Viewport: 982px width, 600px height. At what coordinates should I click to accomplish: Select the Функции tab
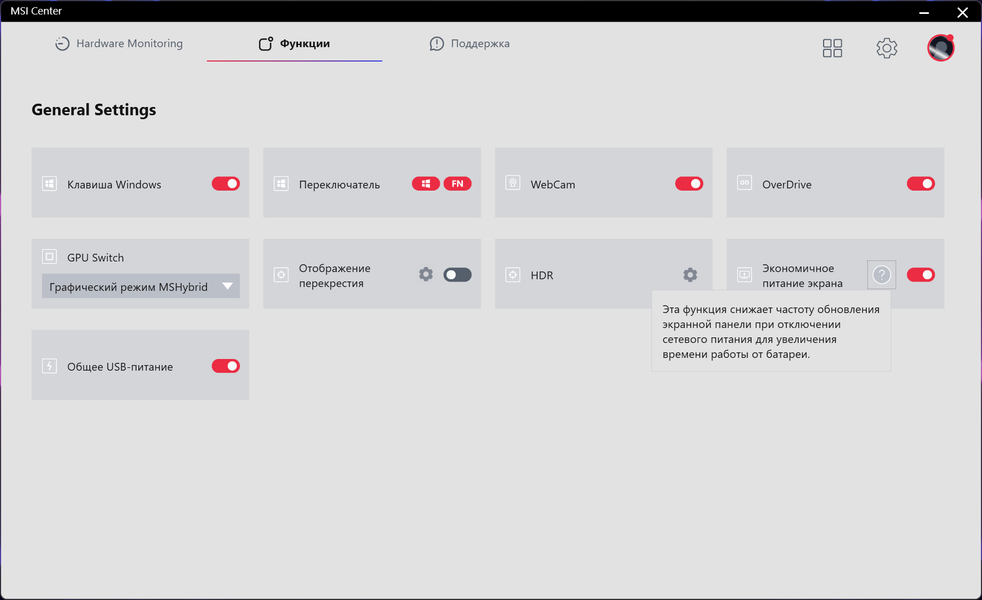point(294,43)
